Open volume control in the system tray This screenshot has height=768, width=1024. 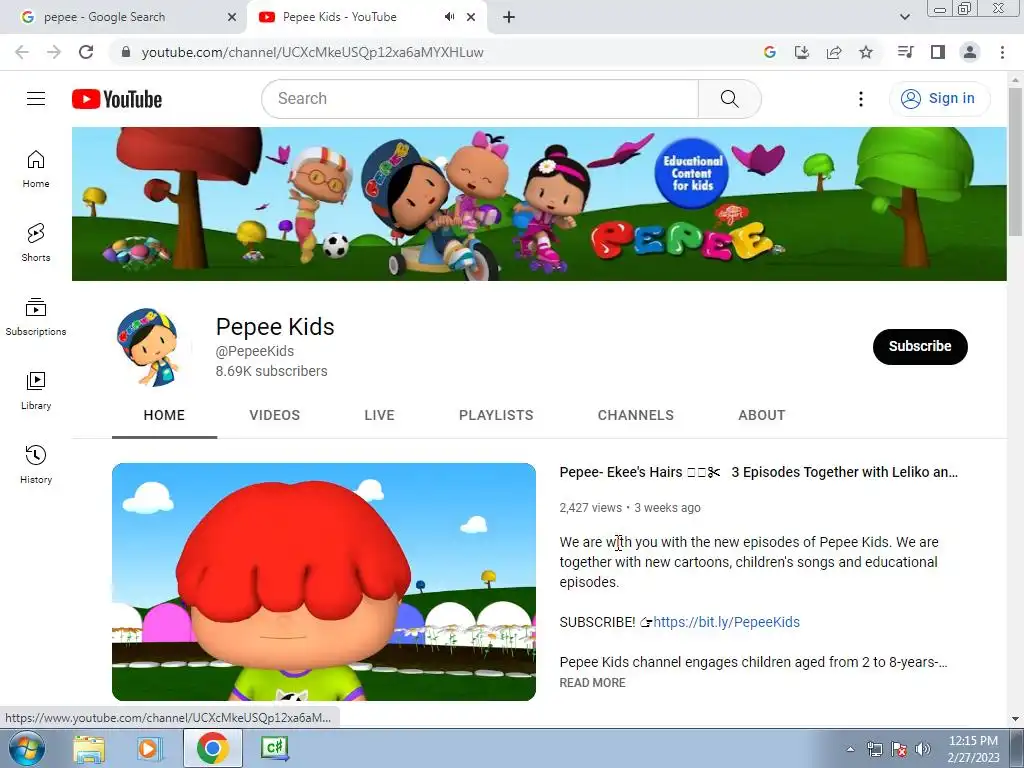point(923,749)
